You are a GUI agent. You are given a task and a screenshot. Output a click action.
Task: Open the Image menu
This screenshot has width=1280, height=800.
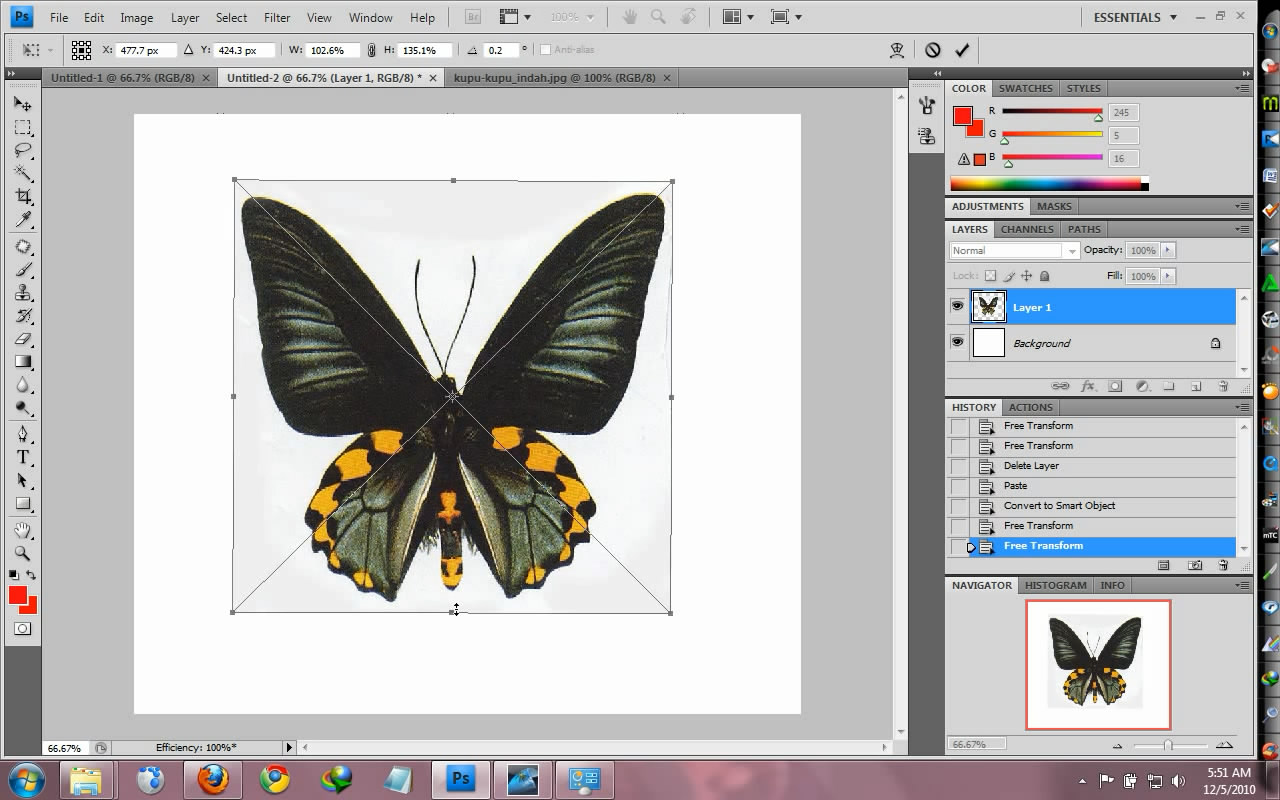(x=137, y=17)
